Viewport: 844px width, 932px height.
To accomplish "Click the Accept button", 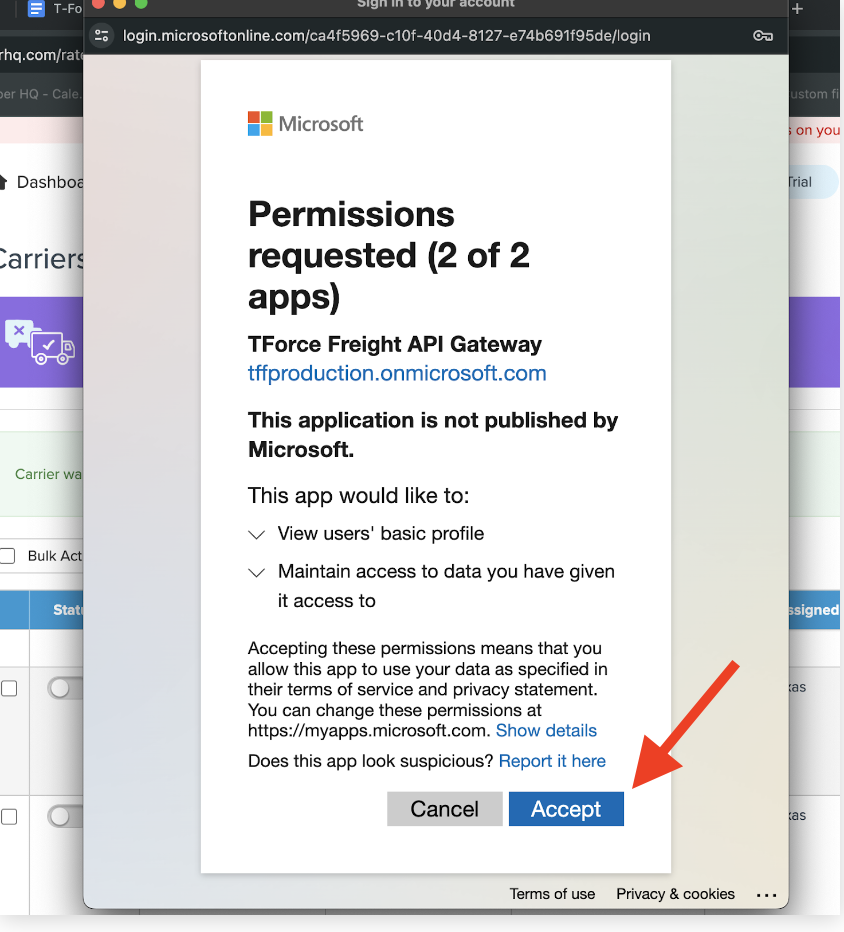I will (566, 809).
